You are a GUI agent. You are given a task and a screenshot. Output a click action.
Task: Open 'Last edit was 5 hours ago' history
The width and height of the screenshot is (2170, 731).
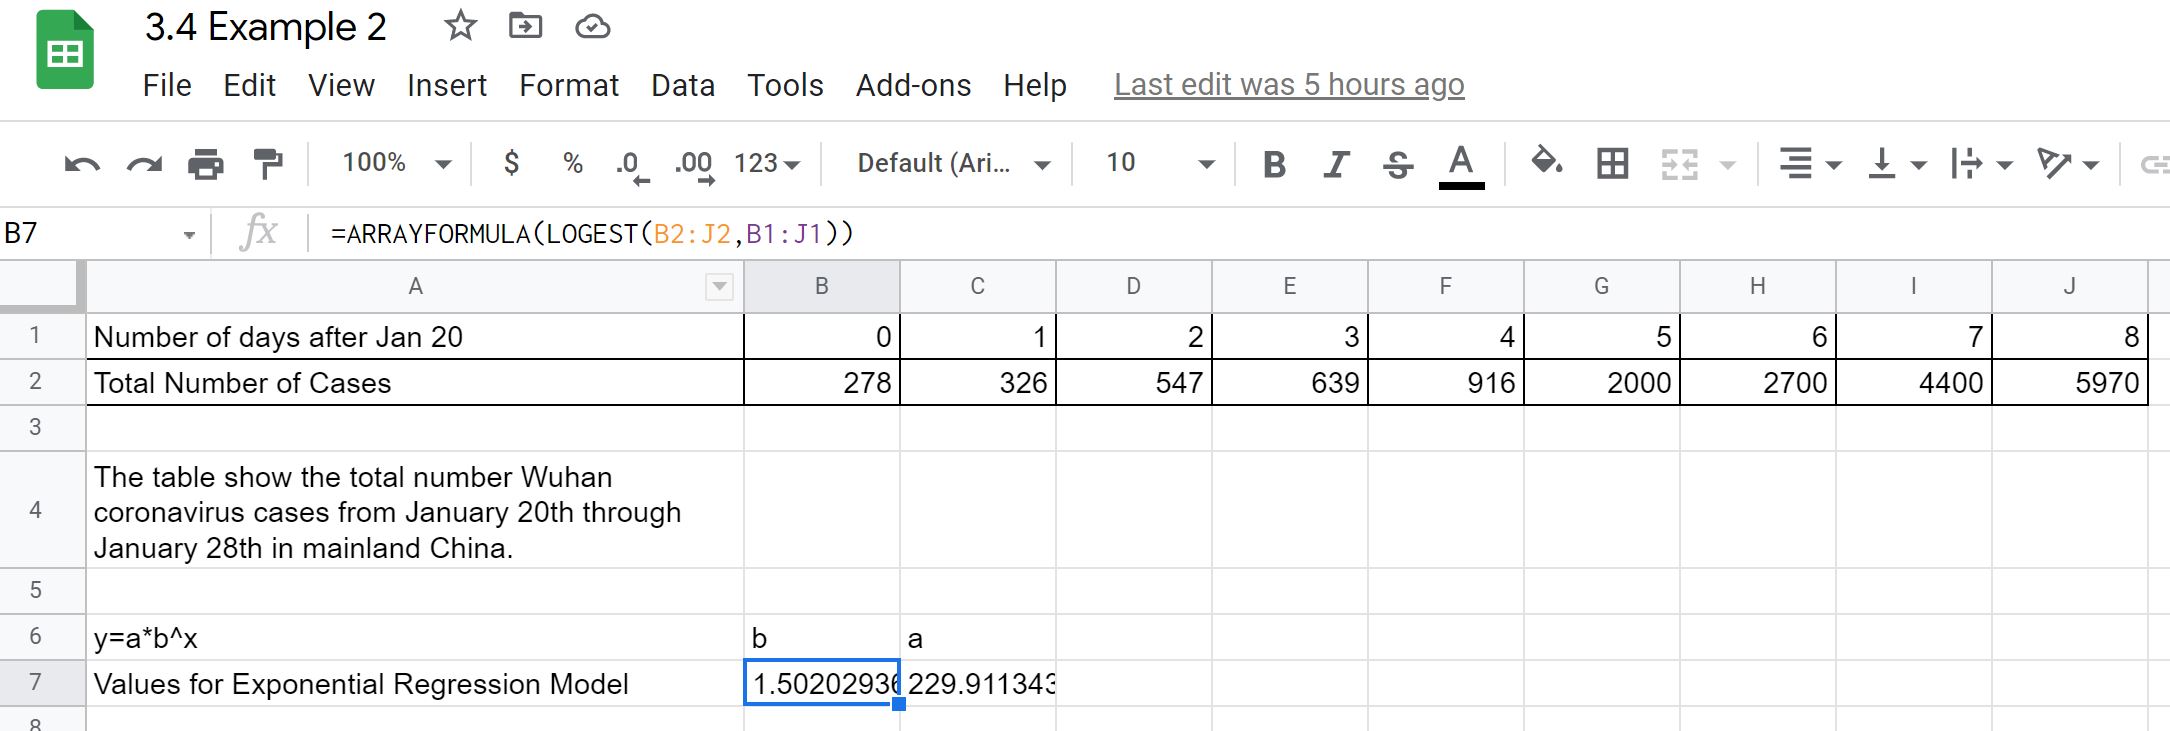(x=1289, y=86)
